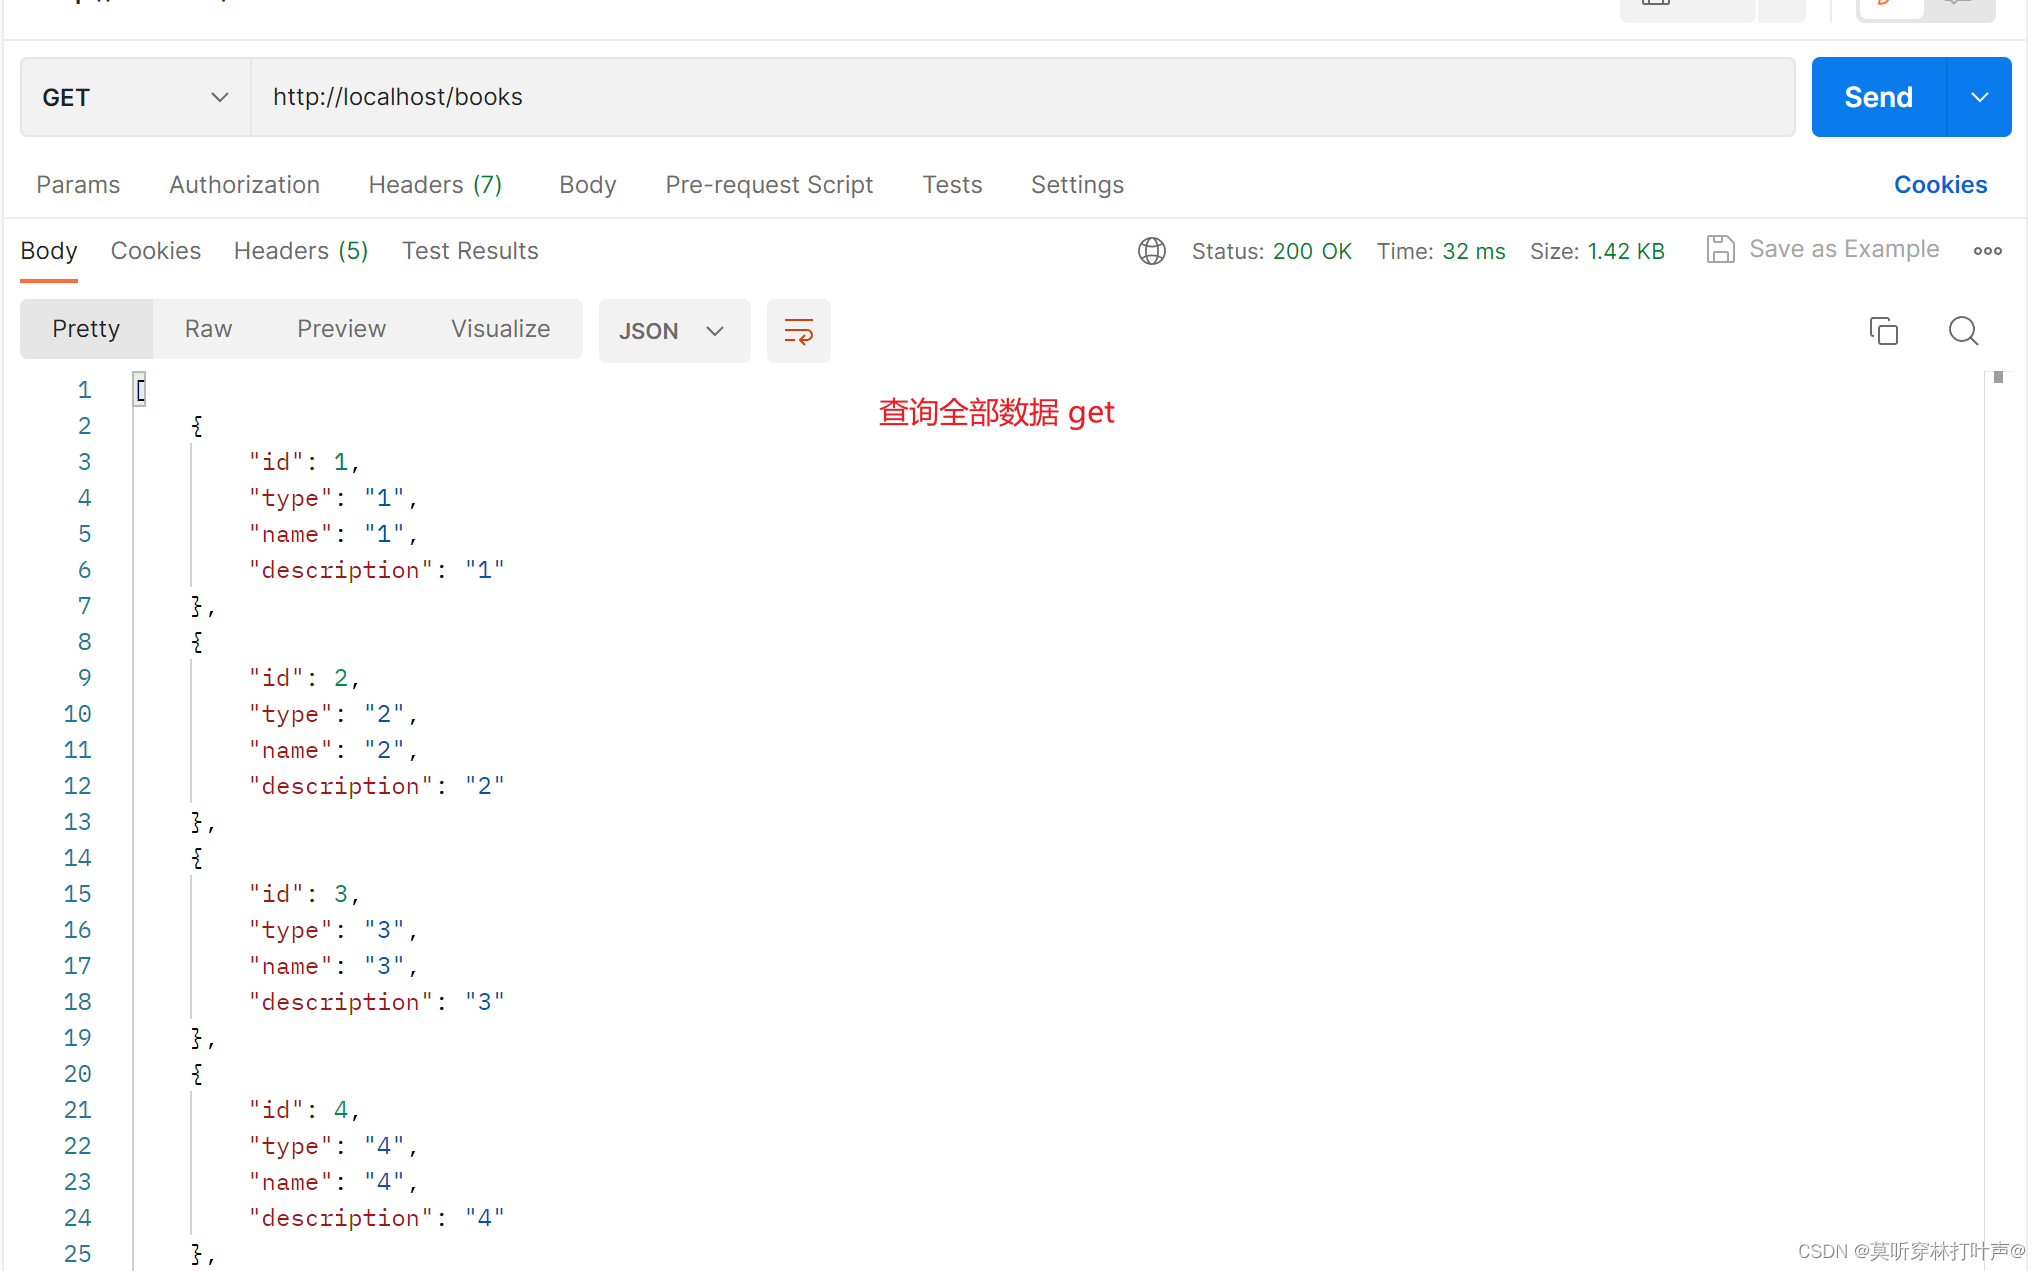The height and width of the screenshot is (1271, 2041).
Task: Select the response Body tab
Action: coord(49,251)
